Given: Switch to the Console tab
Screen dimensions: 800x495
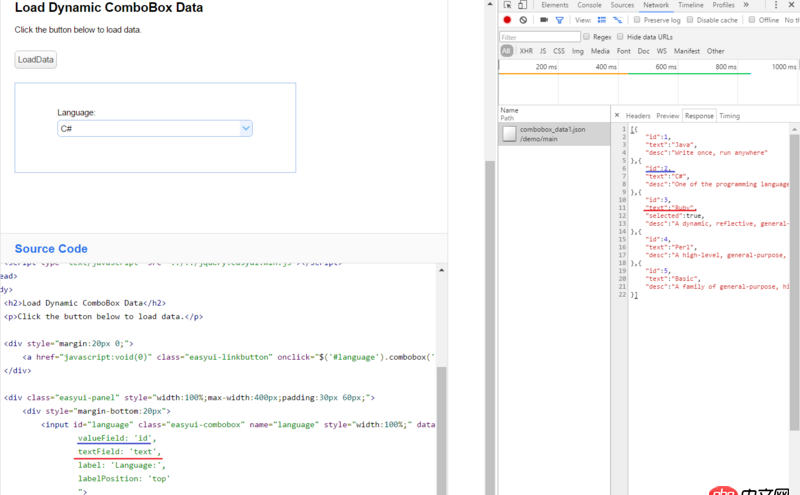Looking at the screenshot, I should 589,5.
